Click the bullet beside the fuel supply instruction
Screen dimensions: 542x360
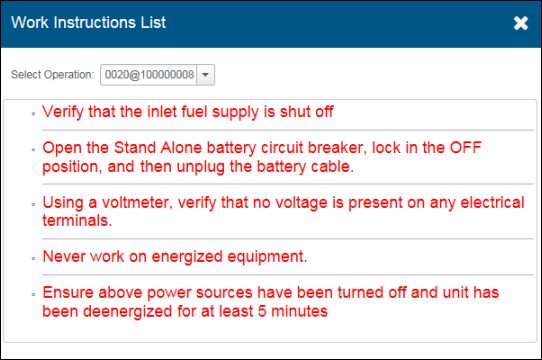click(33, 113)
